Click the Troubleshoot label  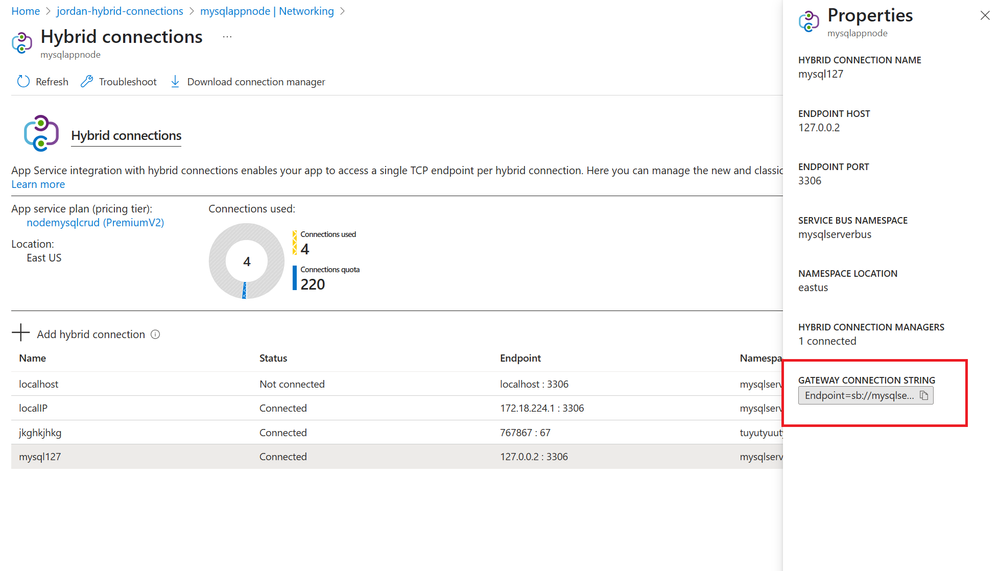[x=127, y=82]
